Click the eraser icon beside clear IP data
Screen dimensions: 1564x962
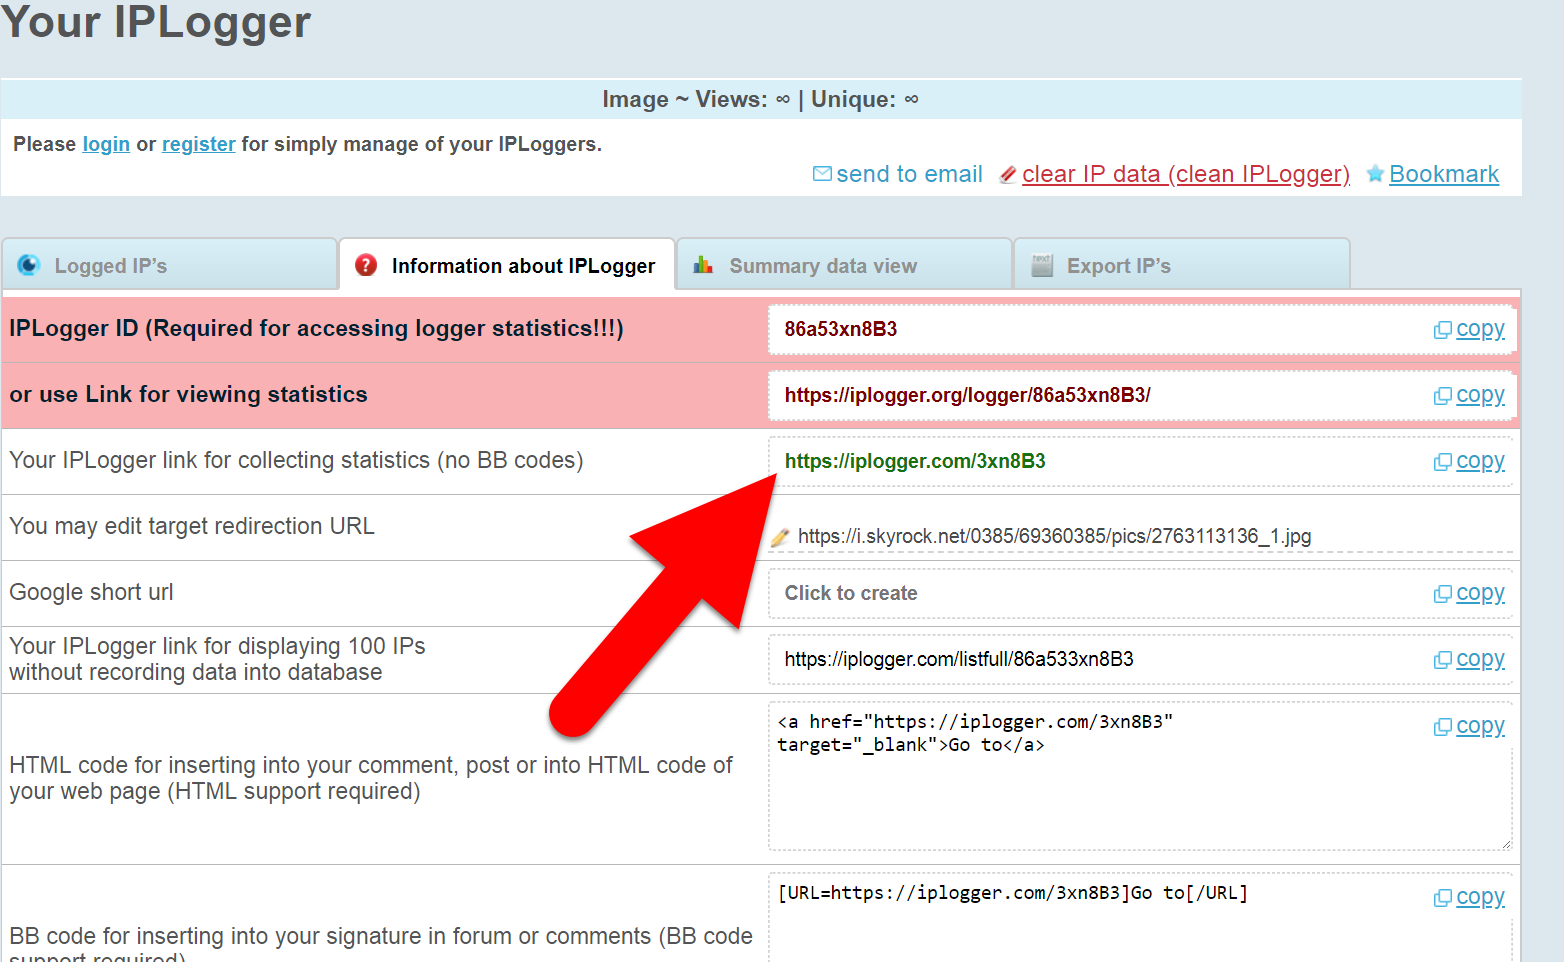point(1008,175)
